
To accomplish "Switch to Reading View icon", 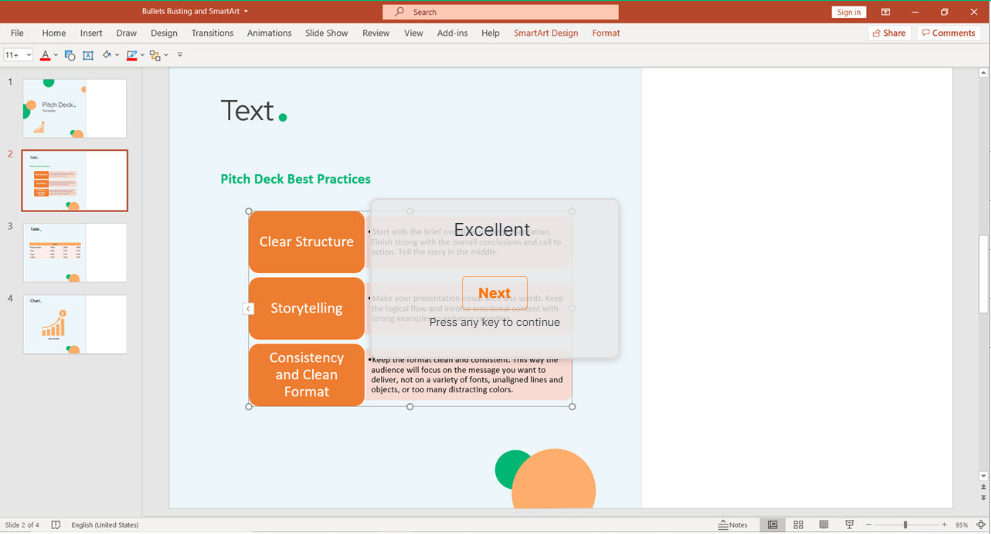I will [x=824, y=525].
